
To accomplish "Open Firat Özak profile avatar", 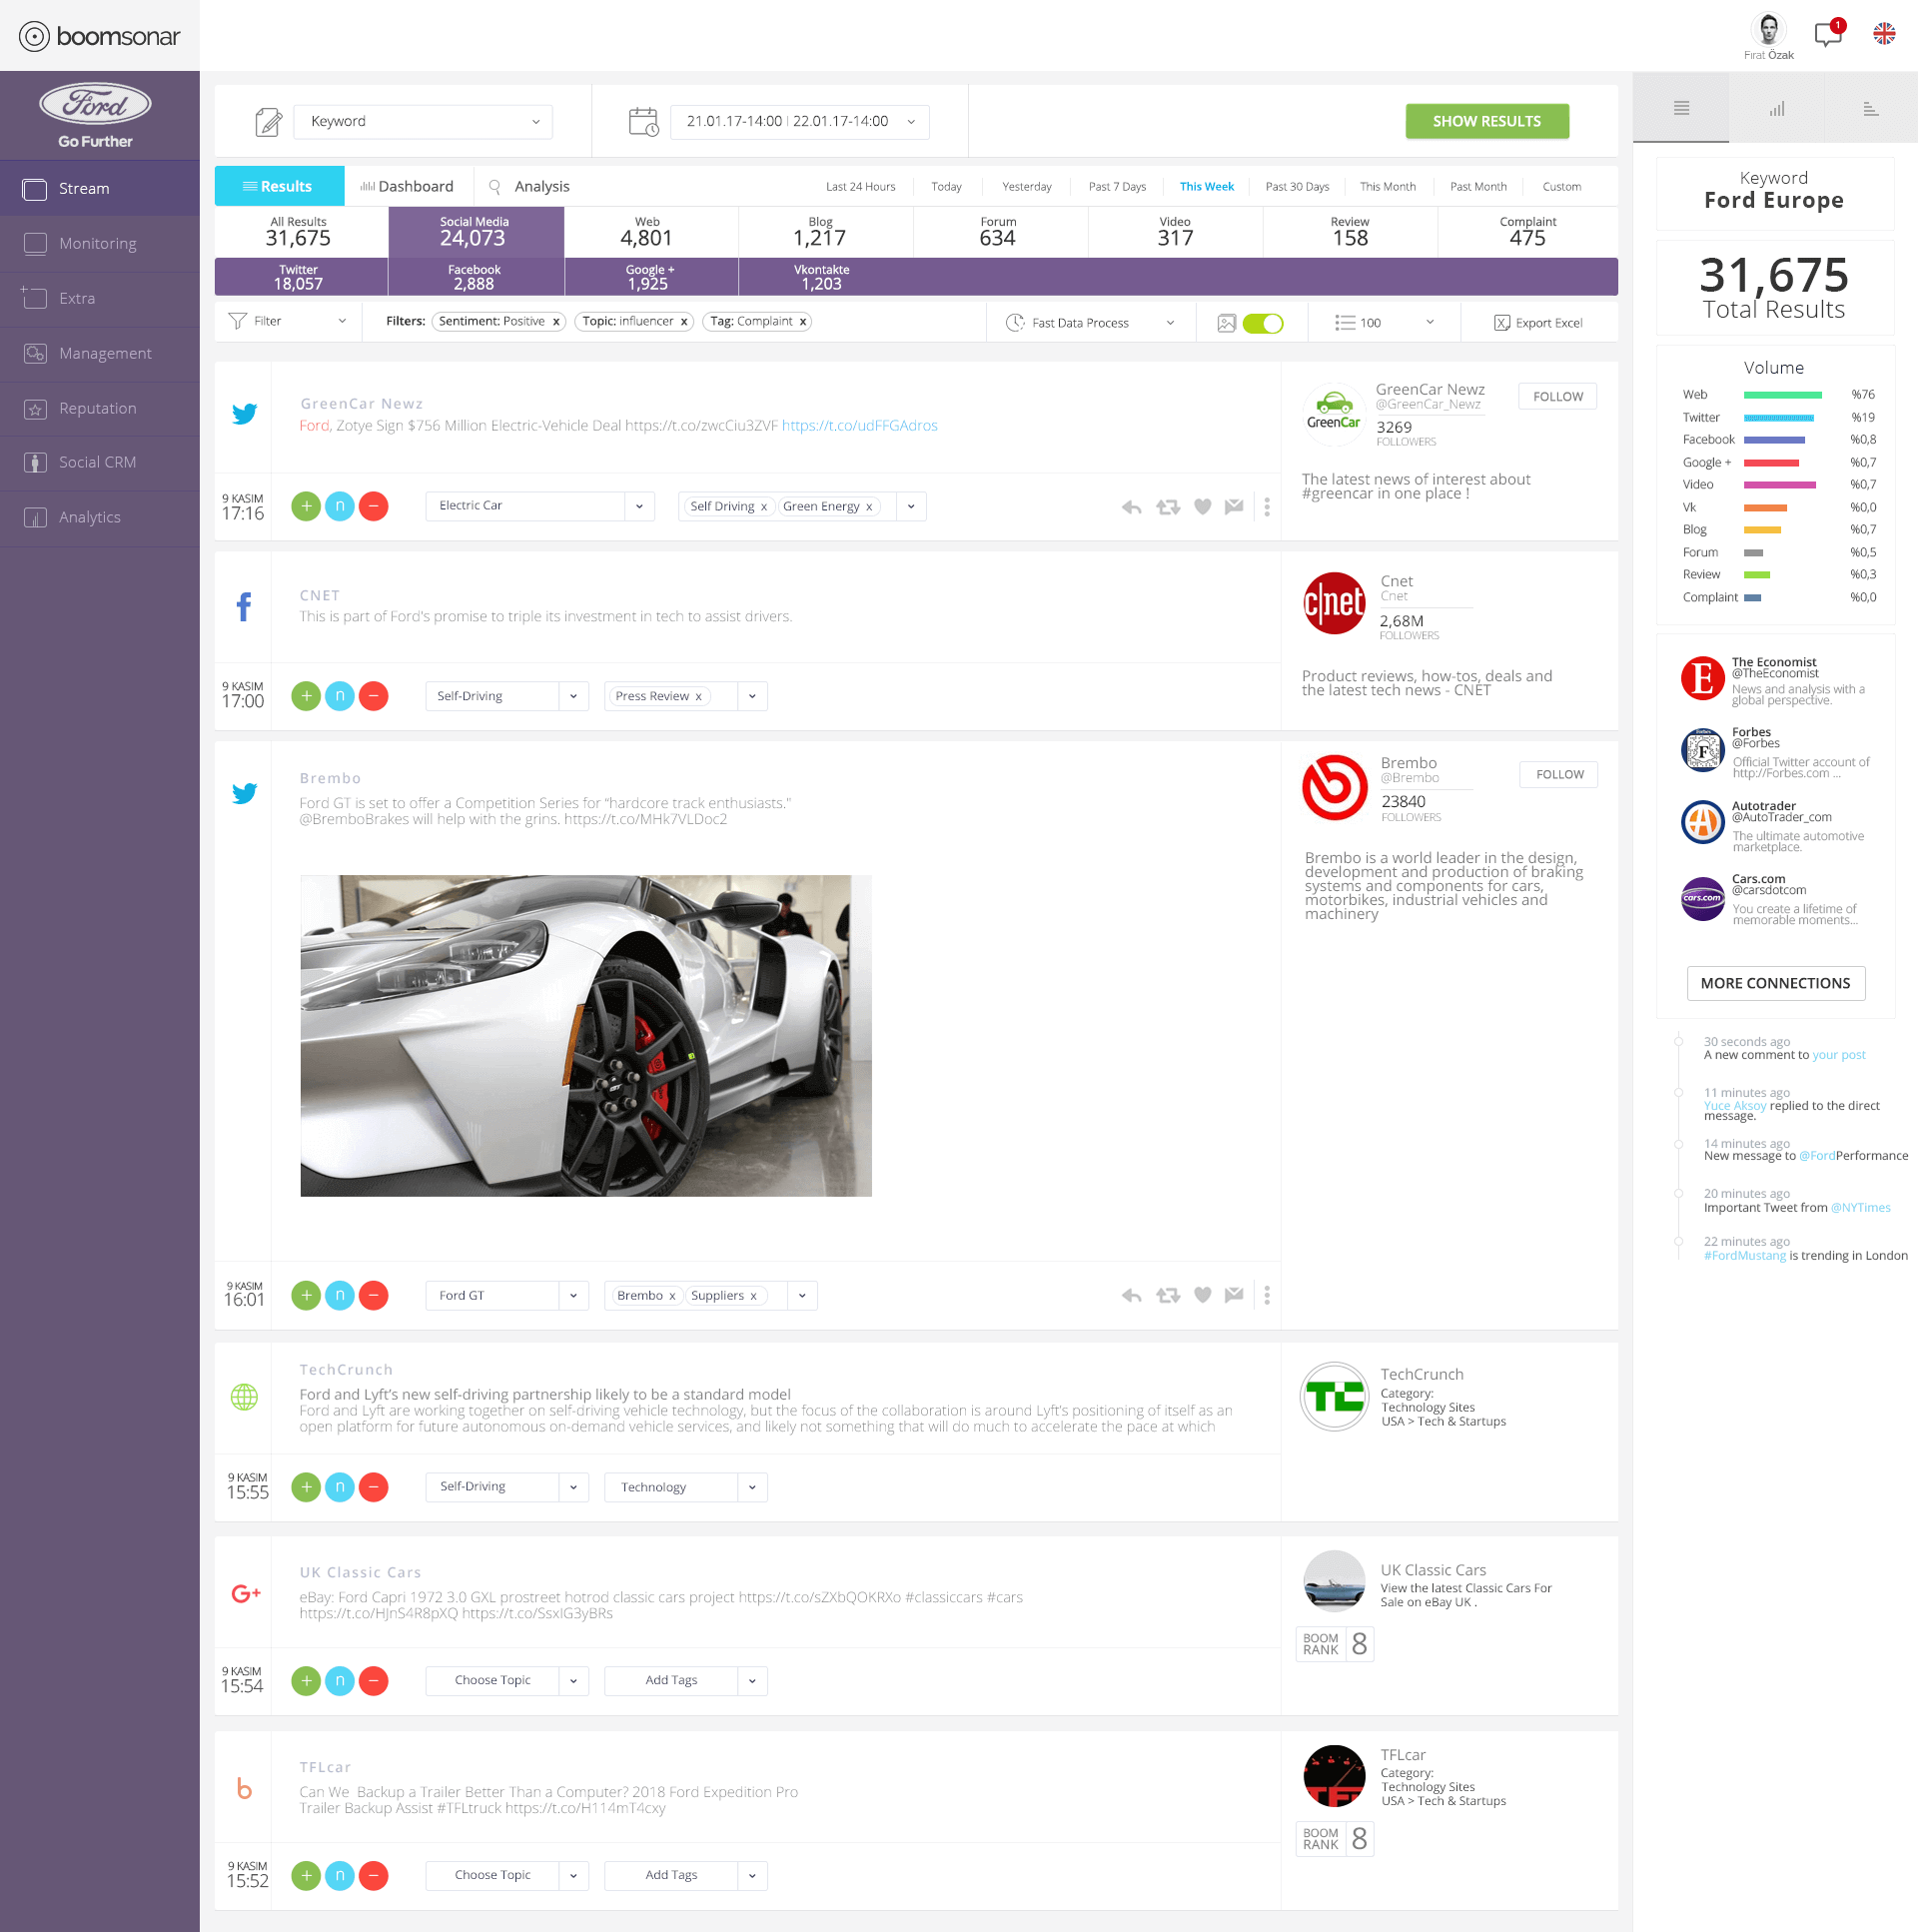I will tap(1768, 30).
